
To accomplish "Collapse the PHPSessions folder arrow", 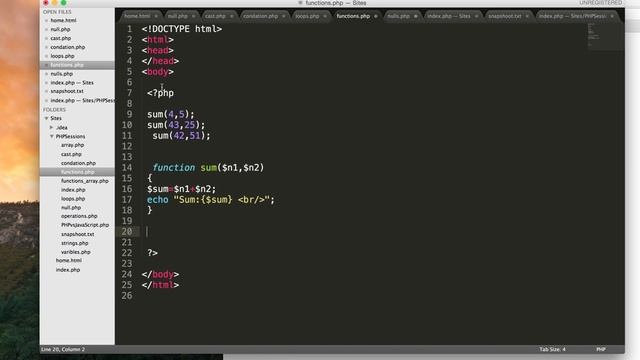I will pyautogui.click(x=52, y=136).
